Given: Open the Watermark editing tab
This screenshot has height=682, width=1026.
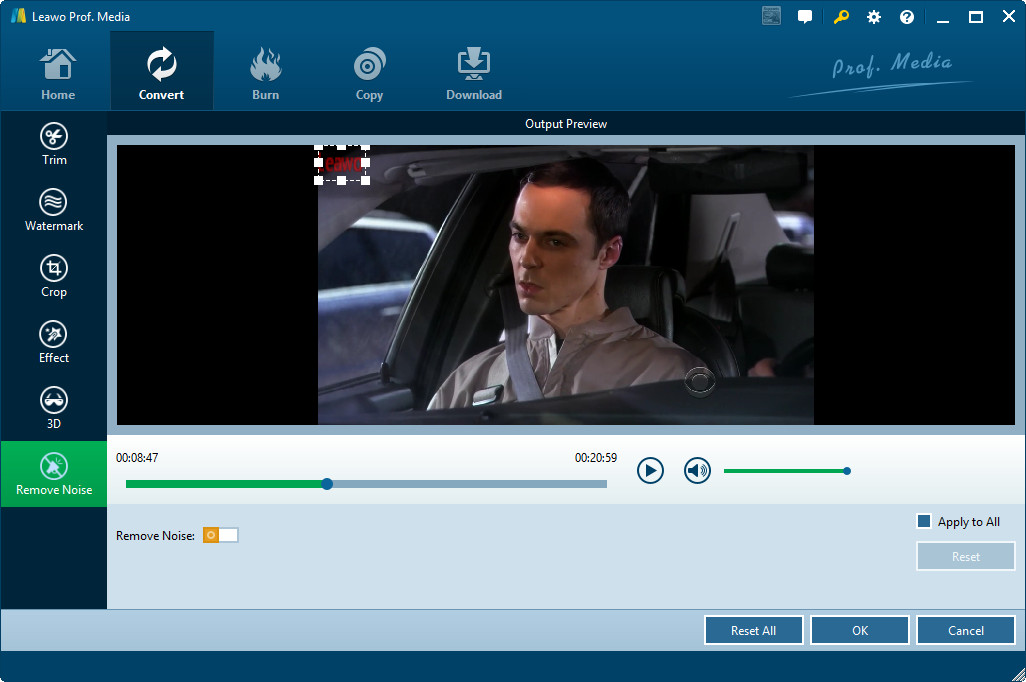Looking at the screenshot, I should [x=54, y=210].
